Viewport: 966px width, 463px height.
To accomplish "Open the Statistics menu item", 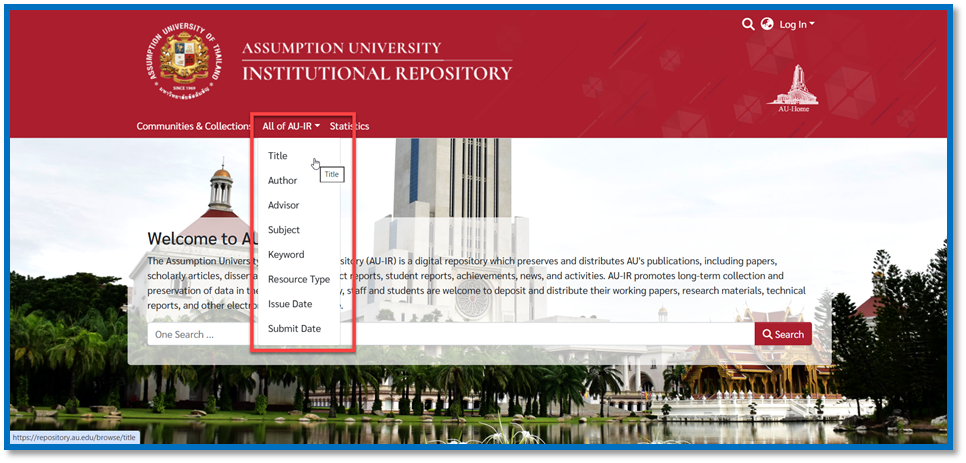I will tap(349, 126).
